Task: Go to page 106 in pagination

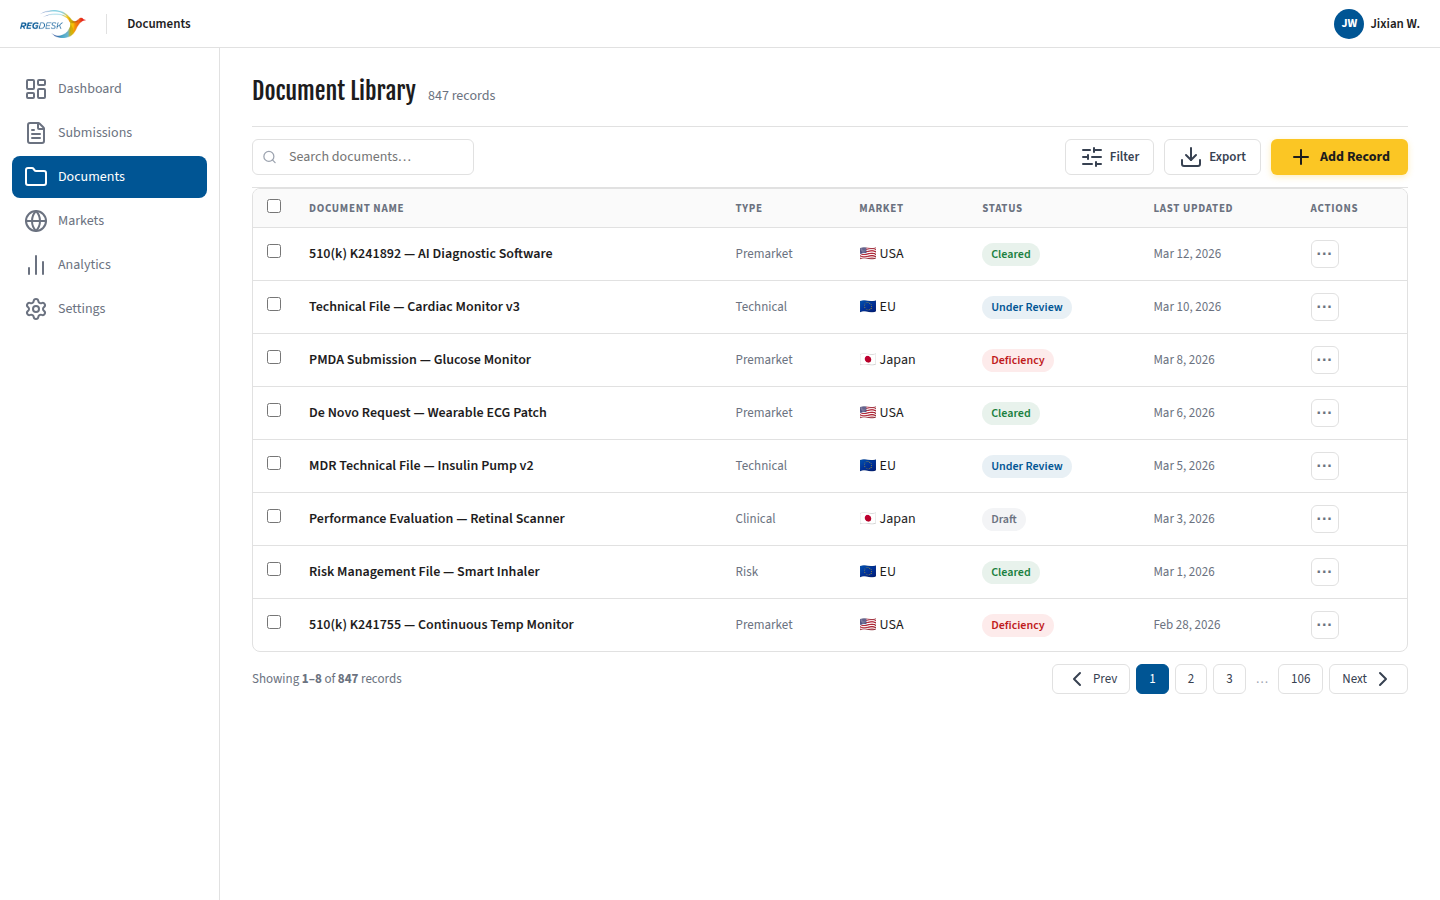Action: click(x=1300, y=678)
